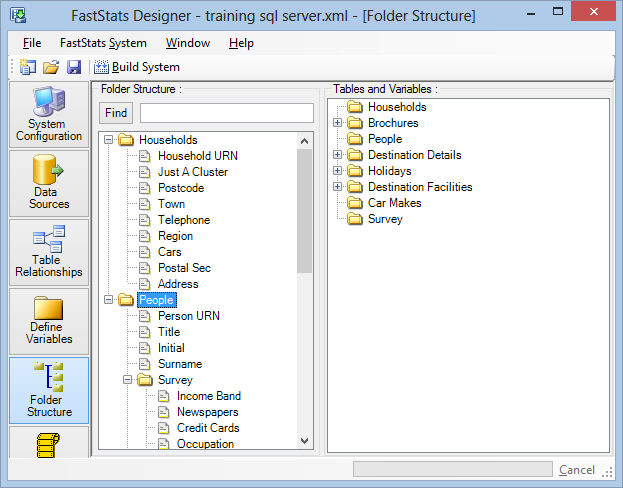Click the status bar progress bar

coord(453,469)
